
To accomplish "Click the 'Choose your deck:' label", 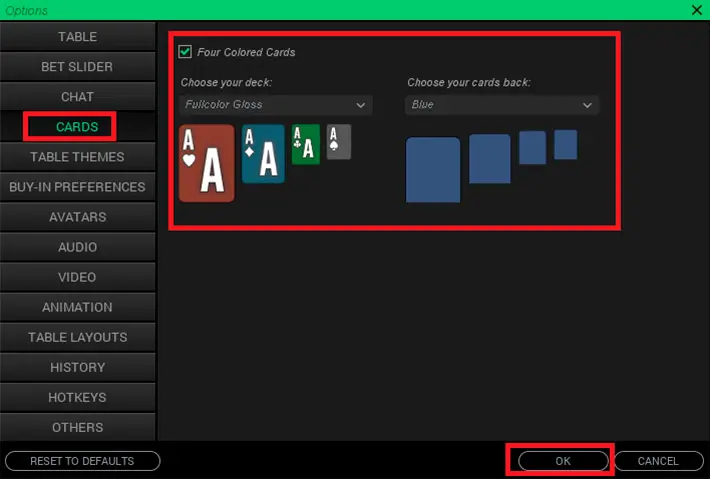I will 226,82.
